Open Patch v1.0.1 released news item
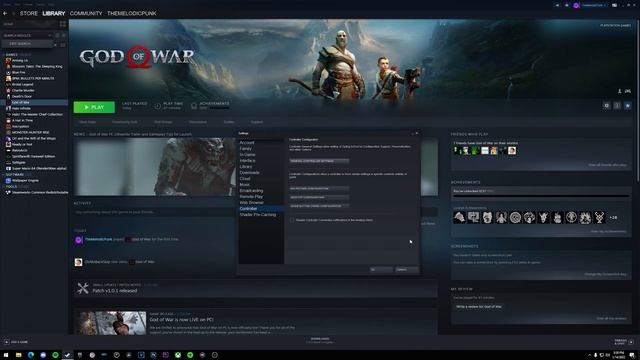640x360 pixels. 256,288
